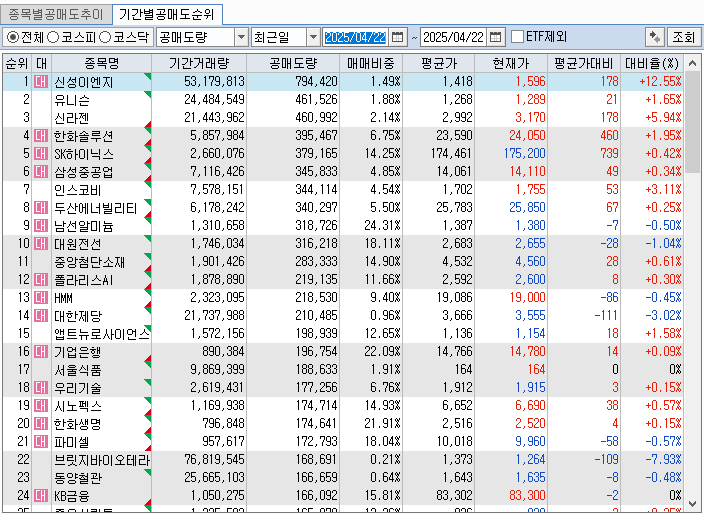Click the 대 icon for 우리기술
Image resolution: width=704 pixels, height=515 pixels.
[41, 387]
